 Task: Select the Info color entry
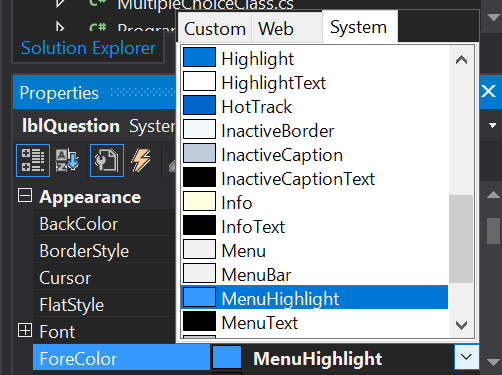tap(315, 203)
